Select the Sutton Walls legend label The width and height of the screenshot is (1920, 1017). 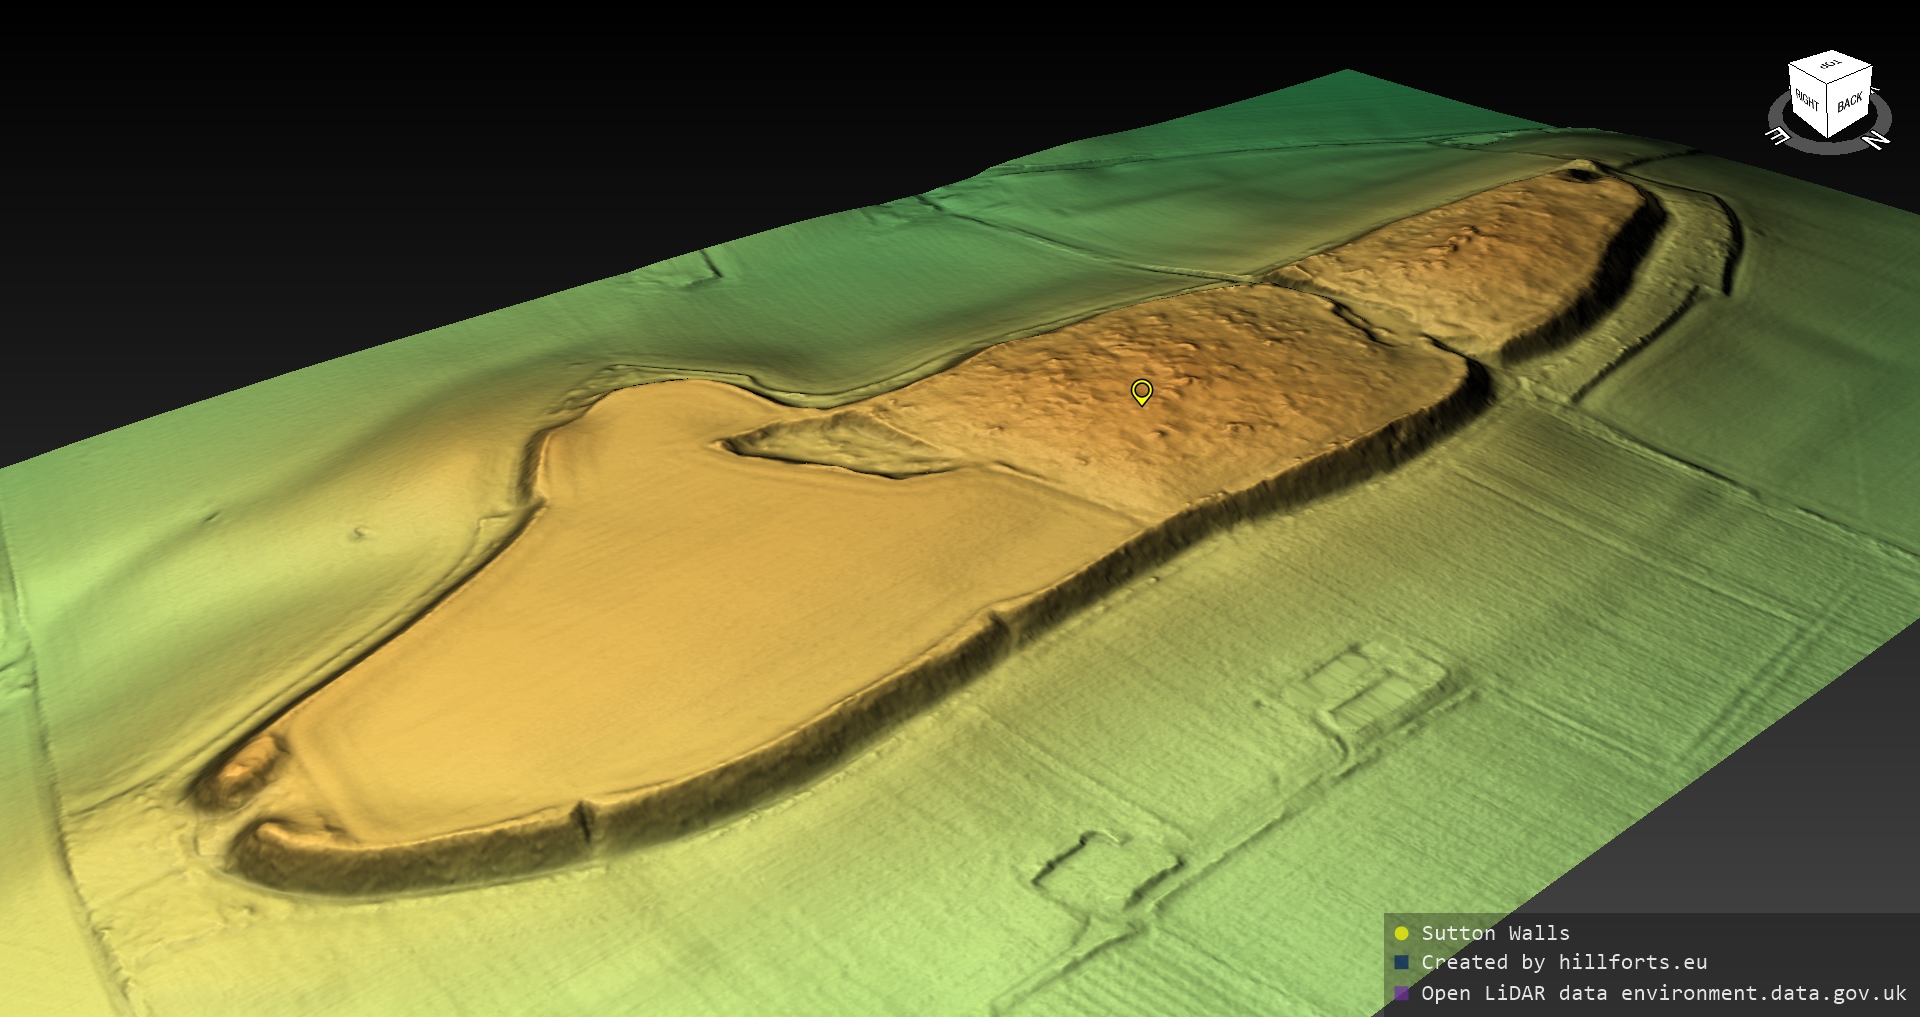click(1495, 934)
